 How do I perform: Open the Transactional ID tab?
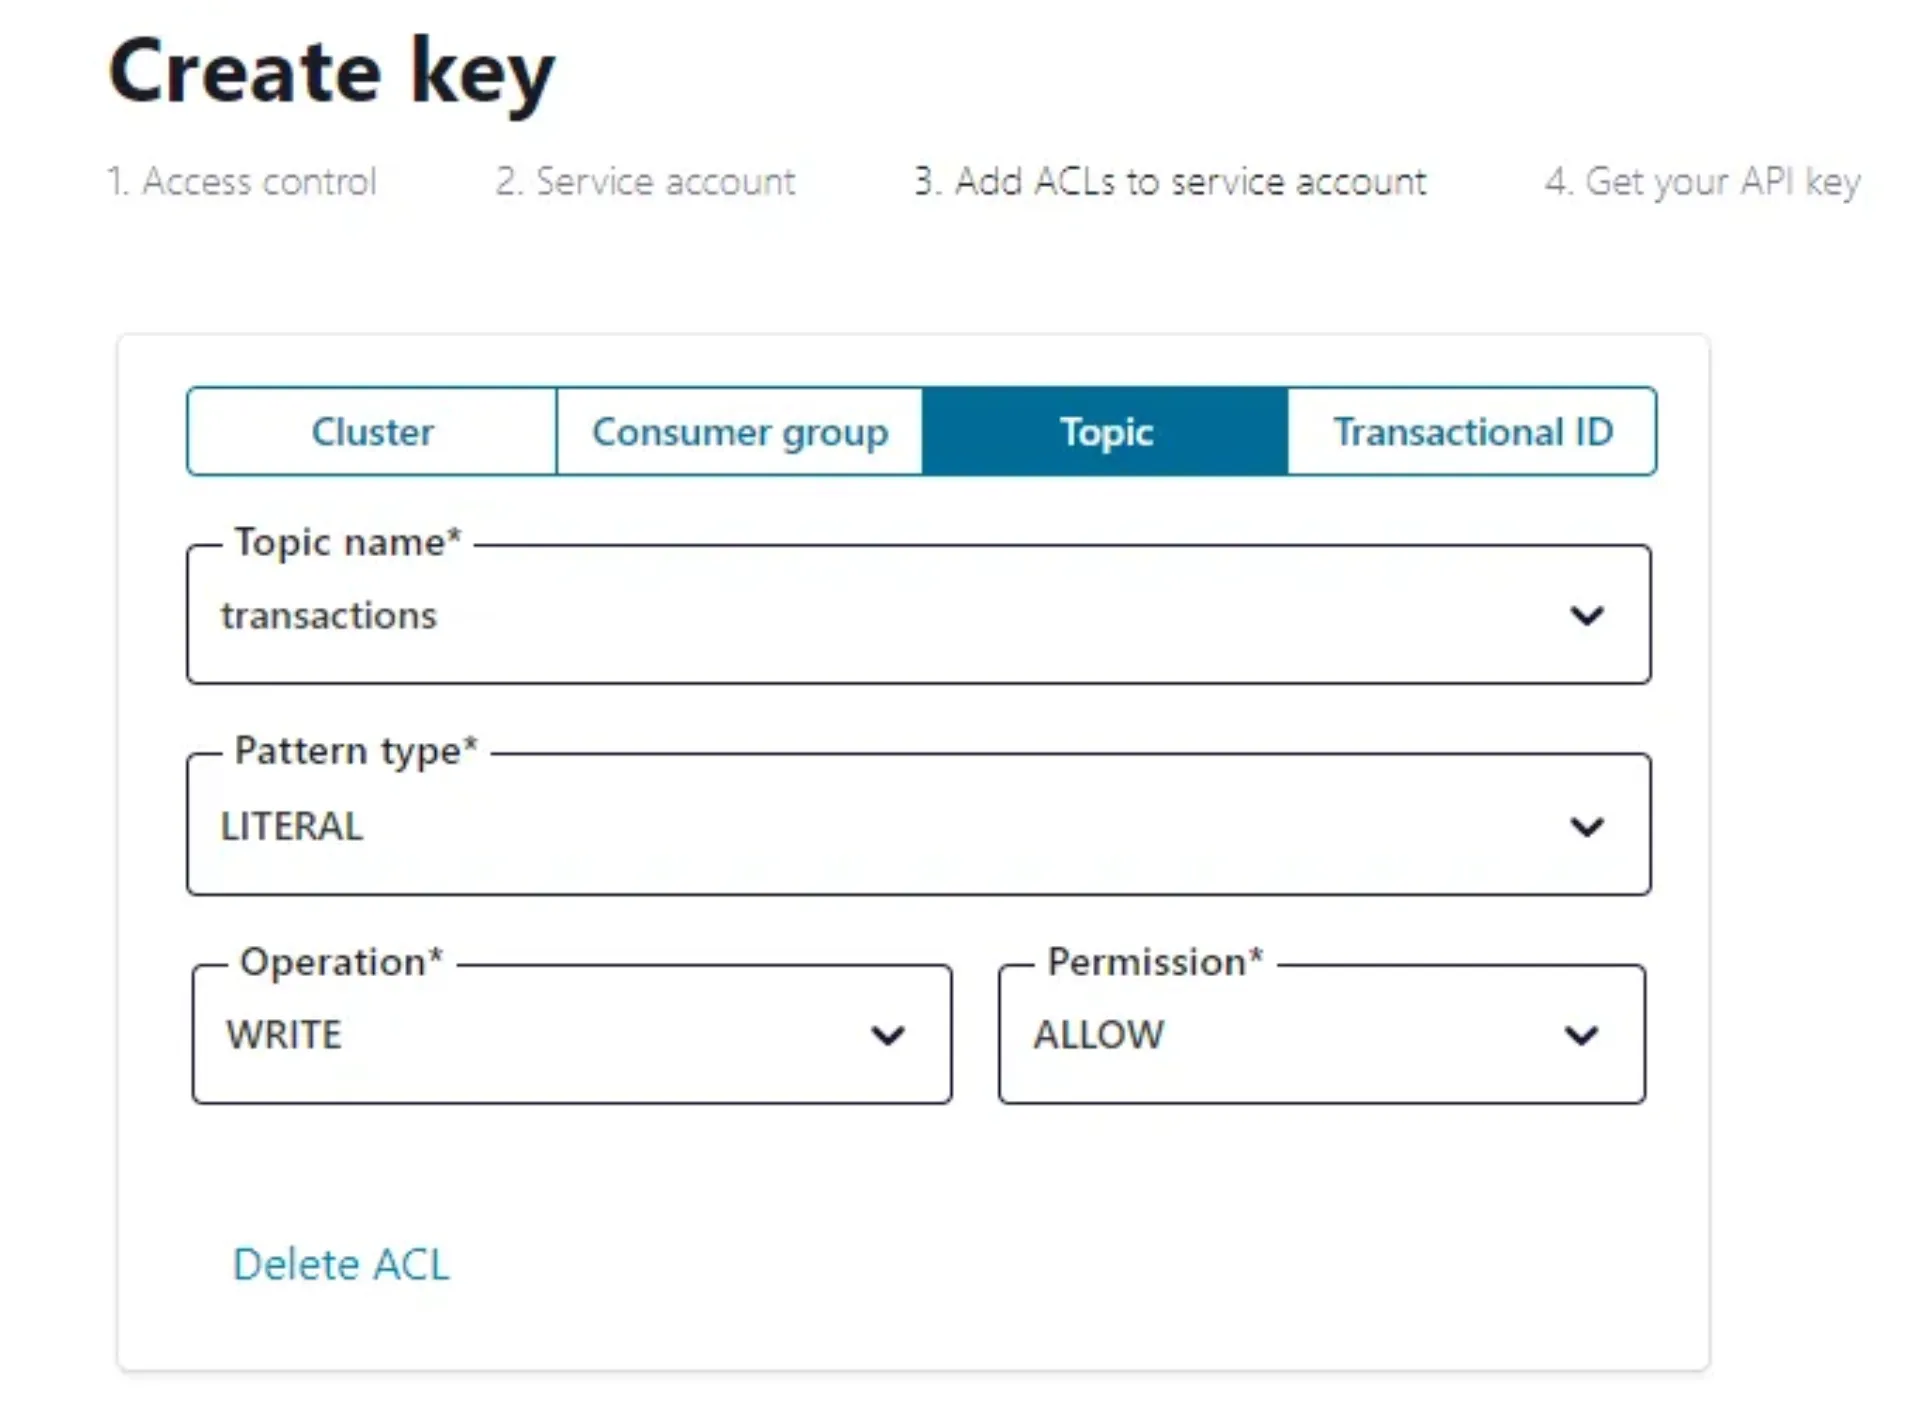click(1472, 432)
